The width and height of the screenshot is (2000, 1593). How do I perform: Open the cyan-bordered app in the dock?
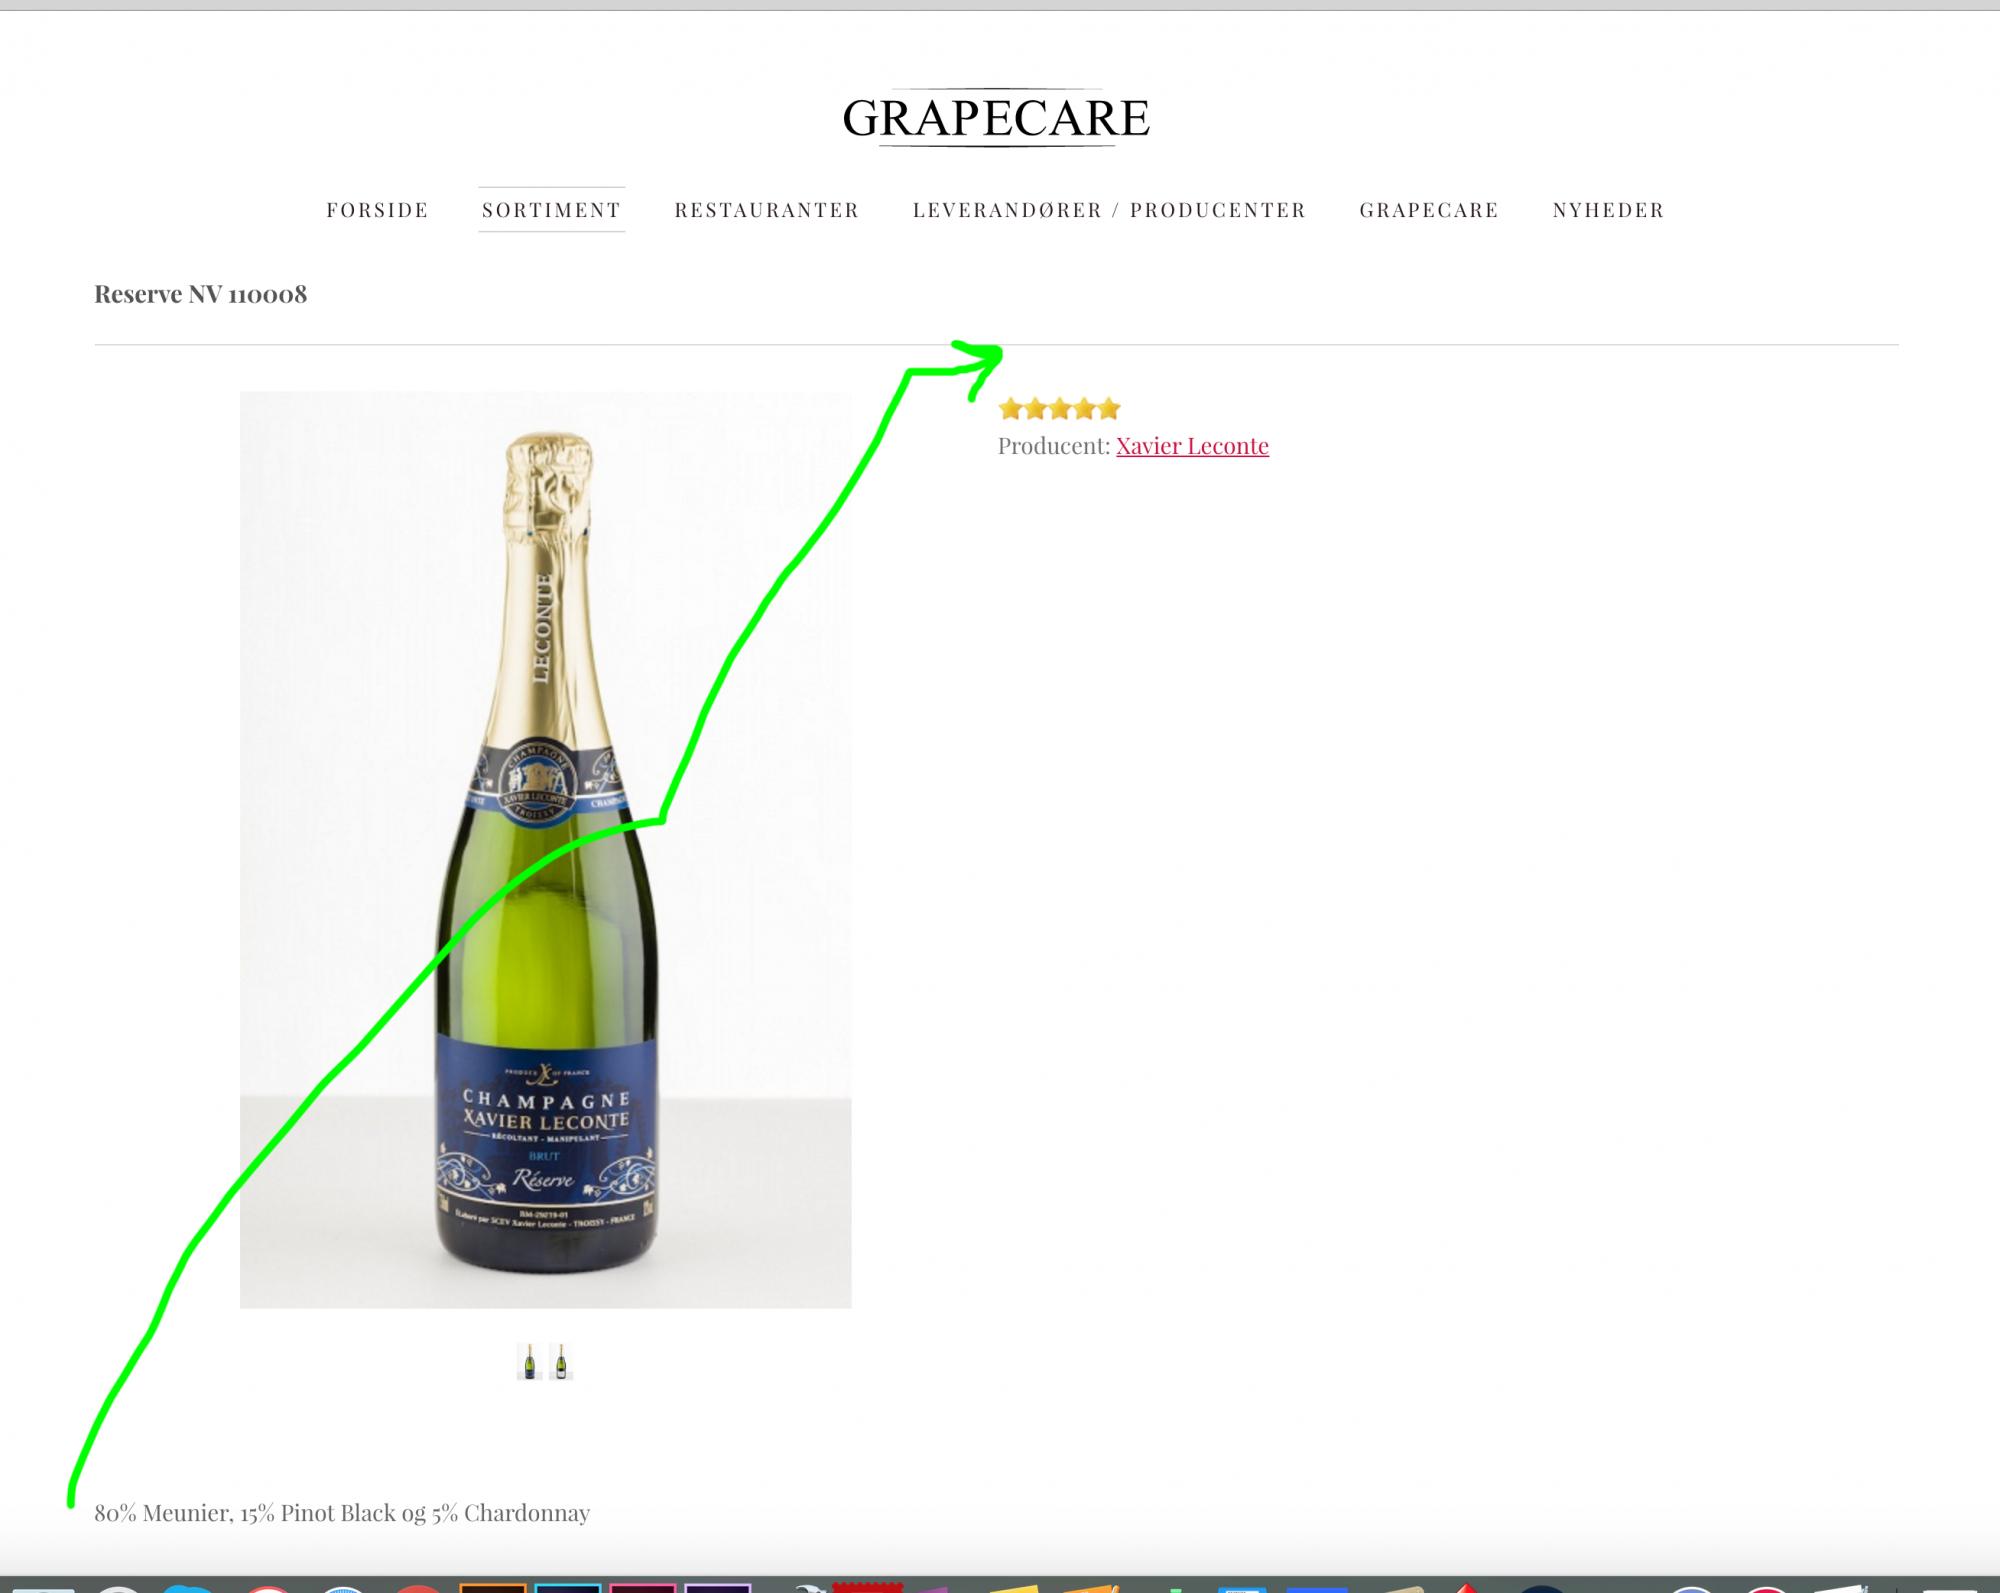point(567,1588)
